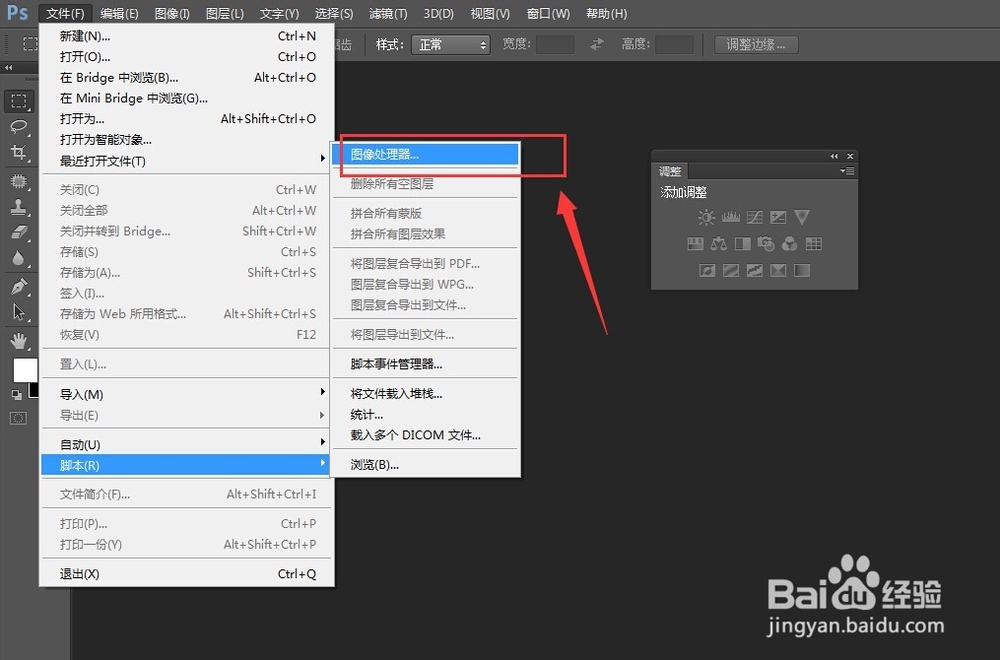The image size is (1000, 660).
Task: Click the white foreground color swatch
Action: [x=25, y=370]
